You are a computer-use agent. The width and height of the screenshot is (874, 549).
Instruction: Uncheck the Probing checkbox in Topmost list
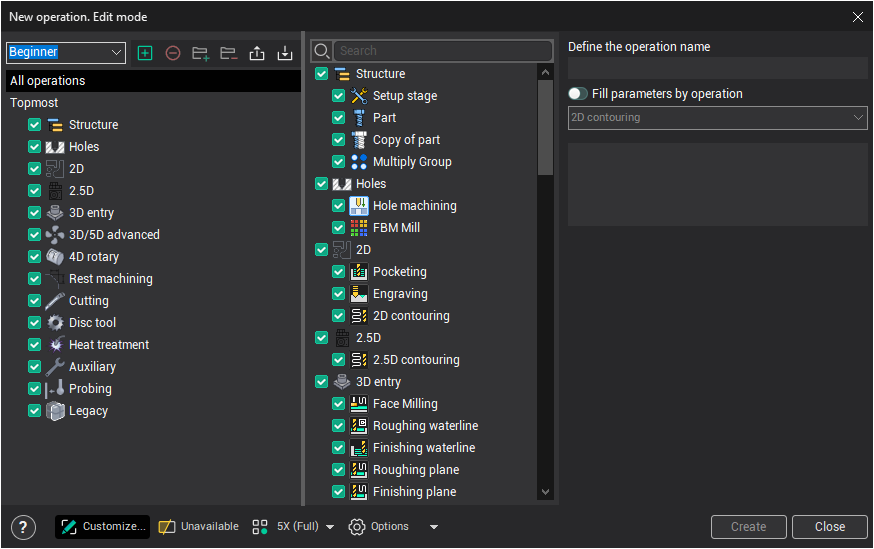(35, 389)
